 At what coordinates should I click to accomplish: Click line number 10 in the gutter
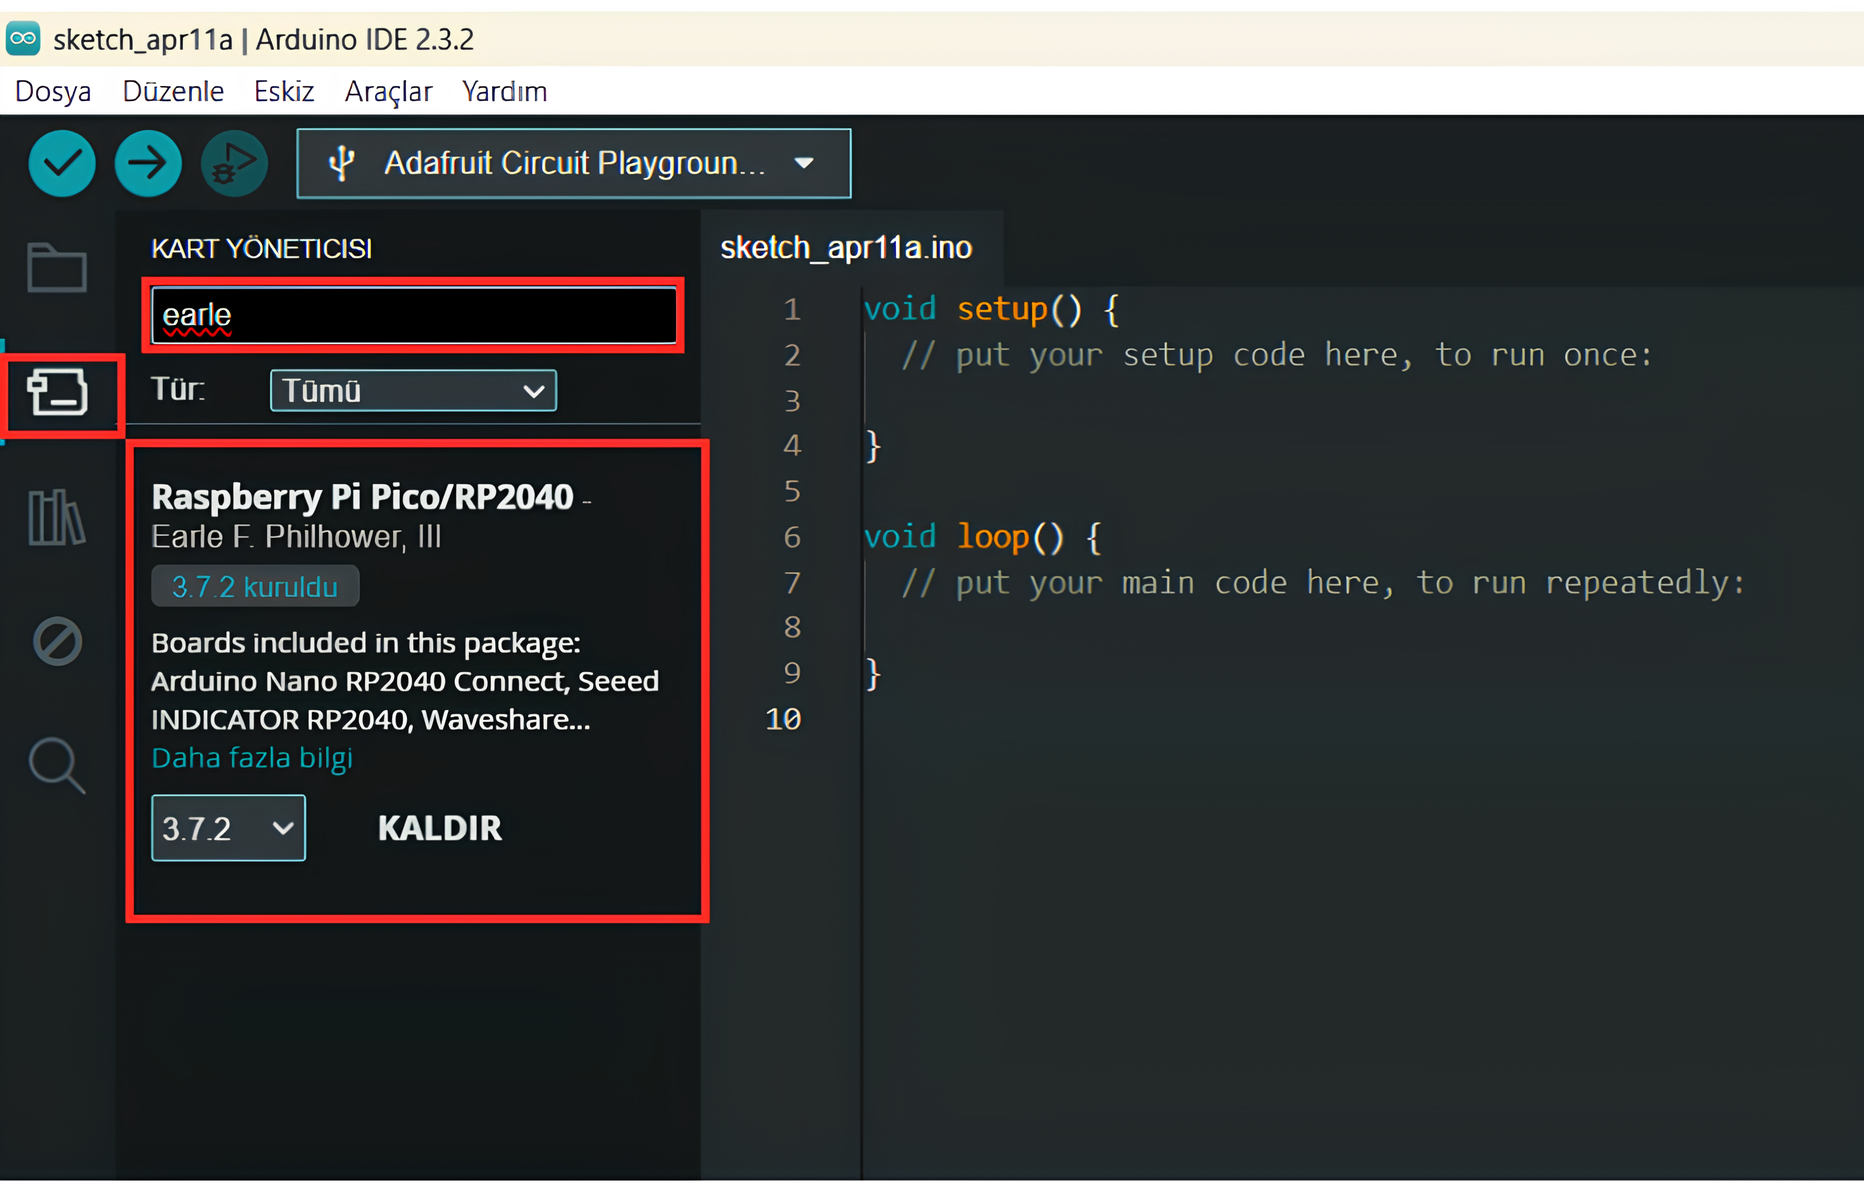point(783,719)
